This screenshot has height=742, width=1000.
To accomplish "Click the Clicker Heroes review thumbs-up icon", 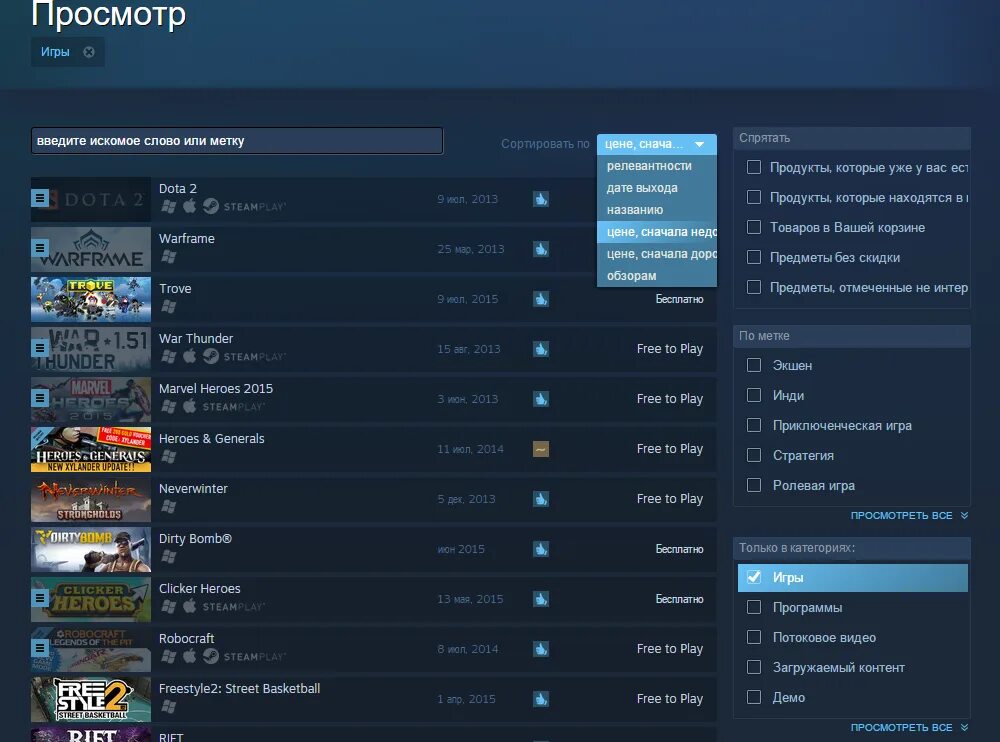I will (x=541, y=599).
